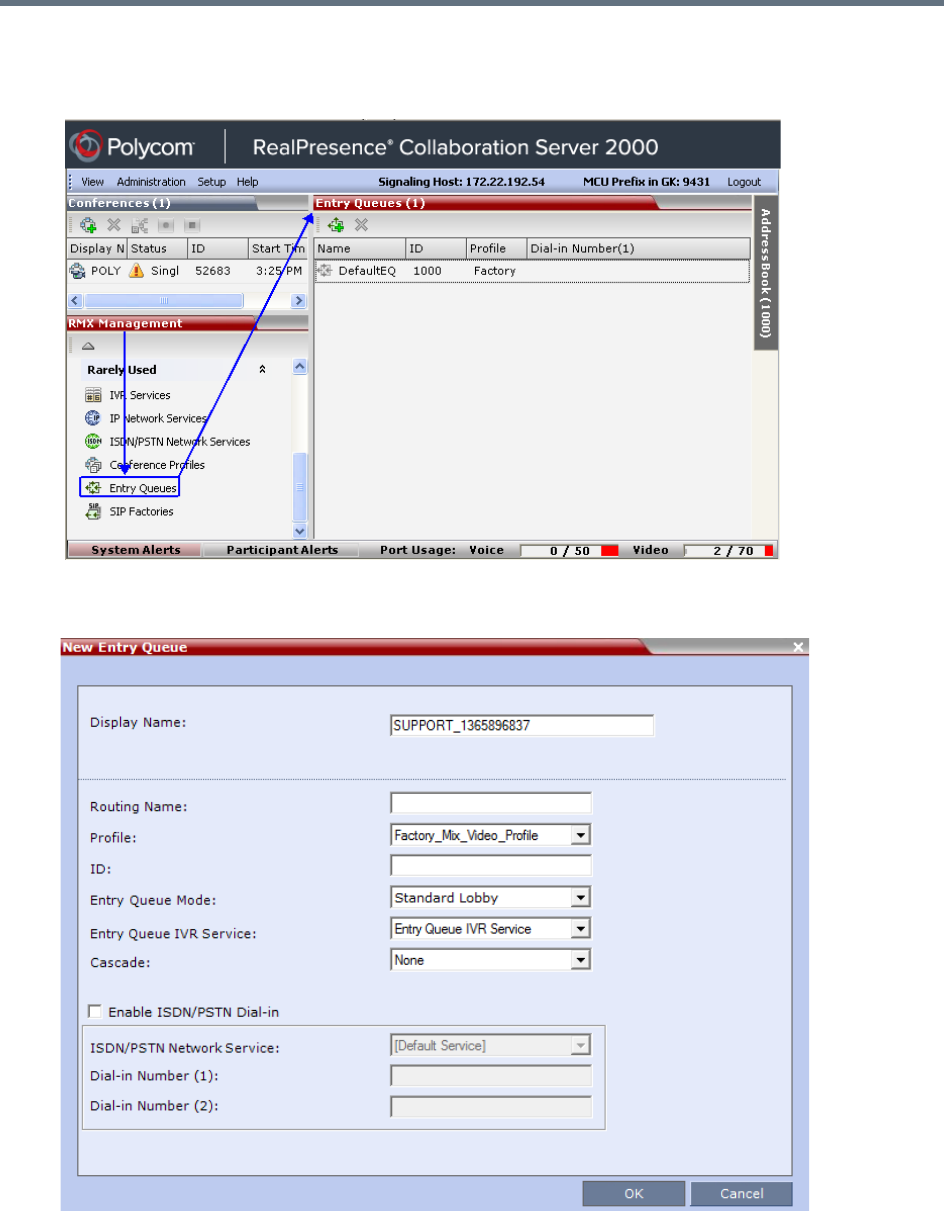The height and width of the screenshot is (1211, 944).
Task: Open Entry Queues in RMX Management list
Action: pyautogui.click(x=143, y=488)
